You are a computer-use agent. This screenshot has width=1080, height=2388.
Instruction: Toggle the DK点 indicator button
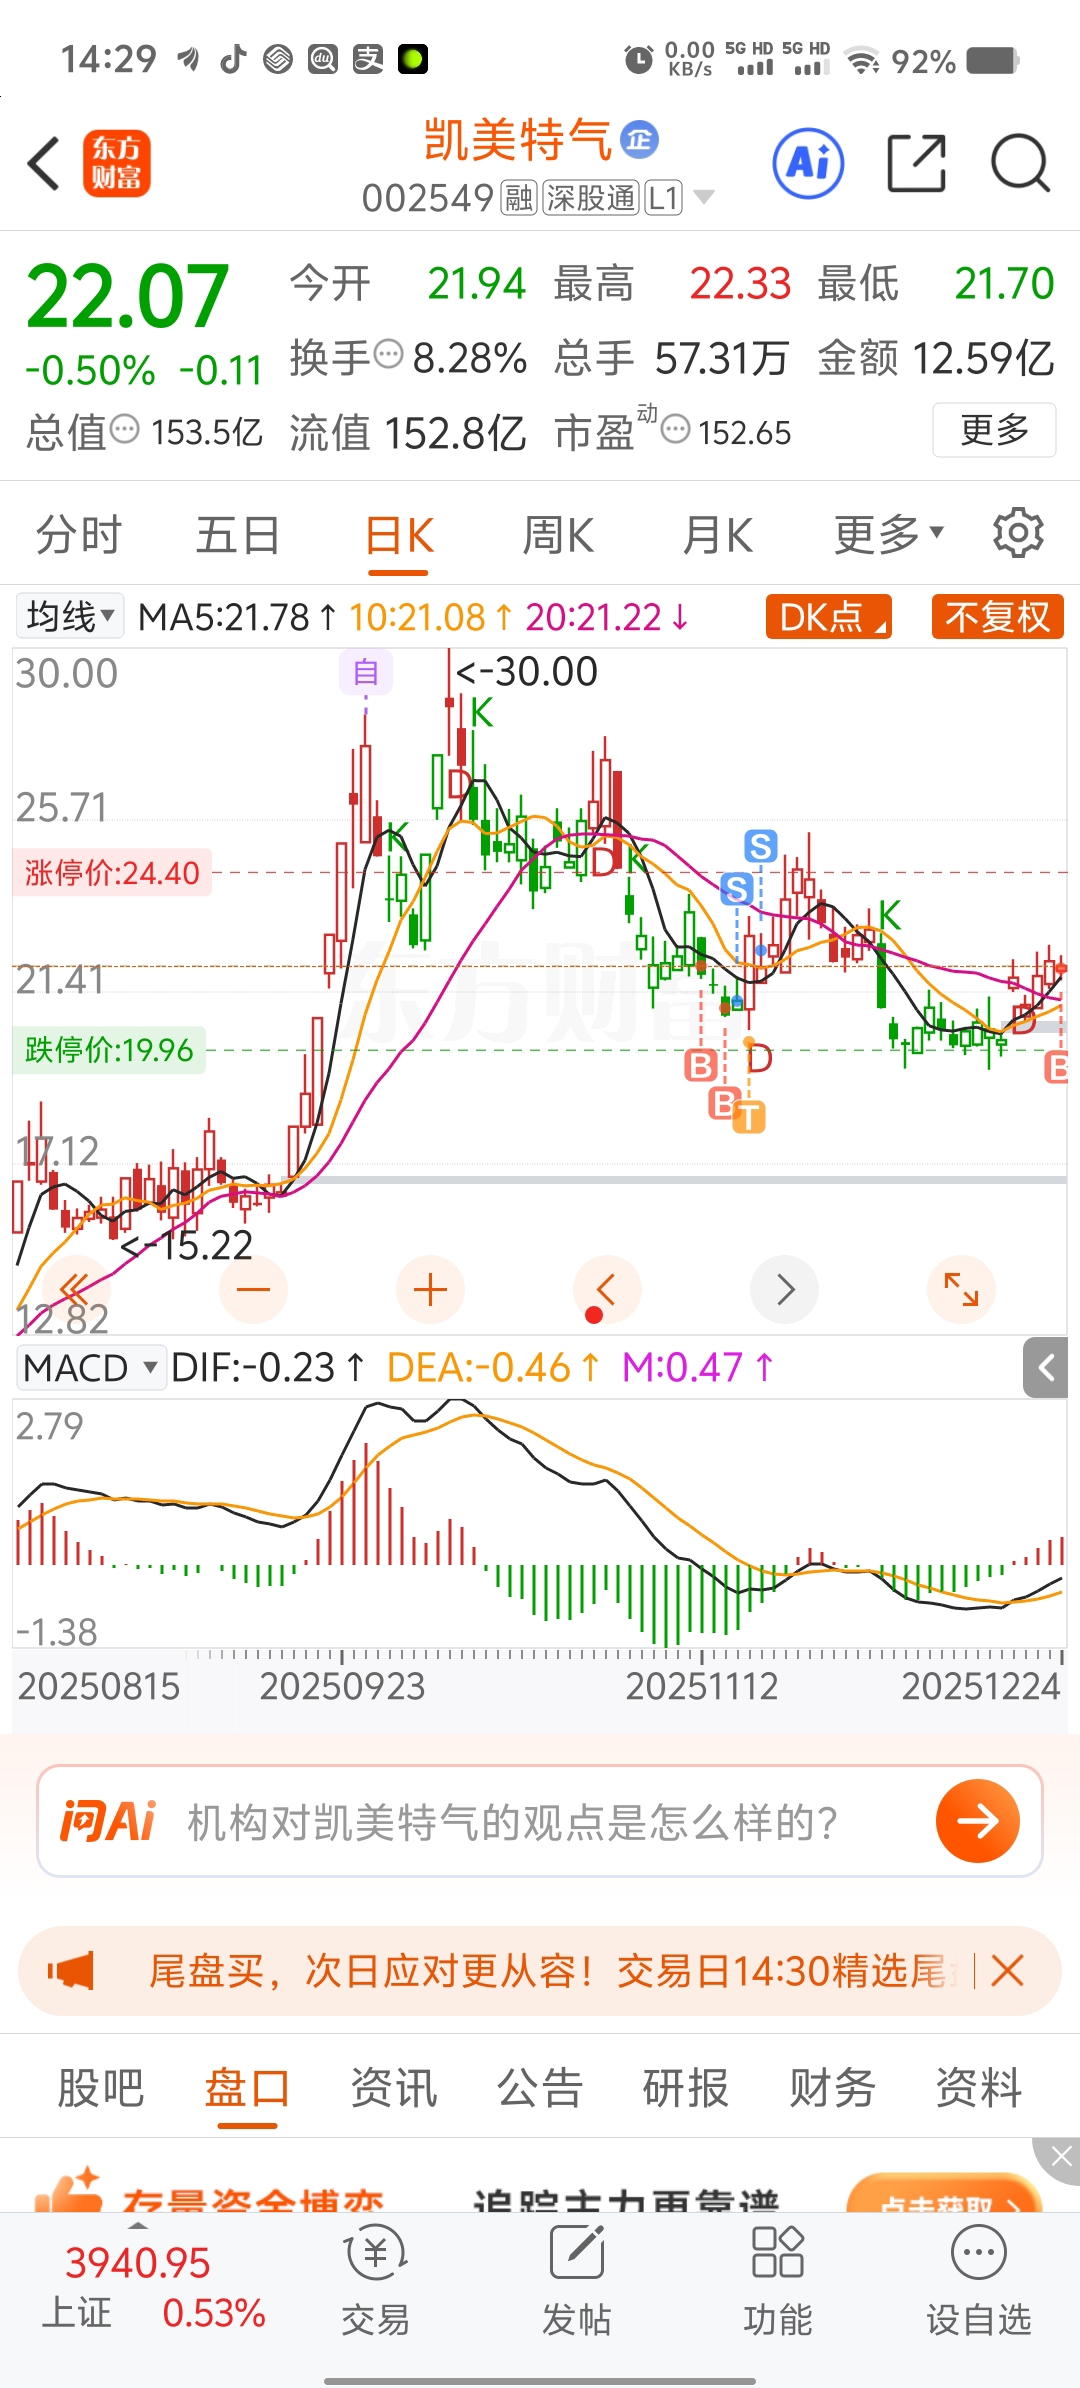(829, 617)
